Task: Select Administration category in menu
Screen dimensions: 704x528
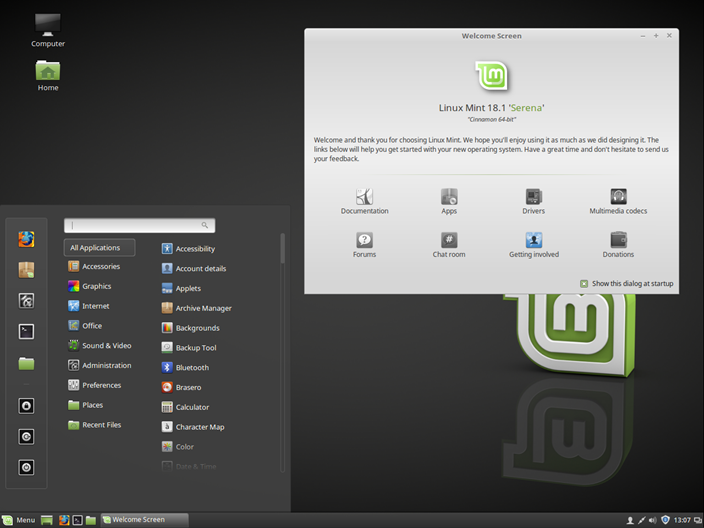Action: click(99, 365)
